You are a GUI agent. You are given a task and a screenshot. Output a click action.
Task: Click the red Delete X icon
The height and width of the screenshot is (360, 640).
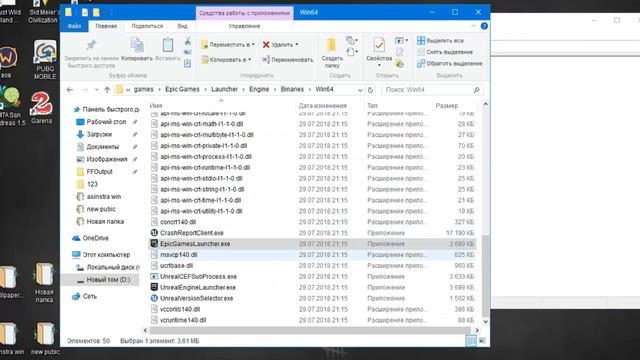(266, 44)
